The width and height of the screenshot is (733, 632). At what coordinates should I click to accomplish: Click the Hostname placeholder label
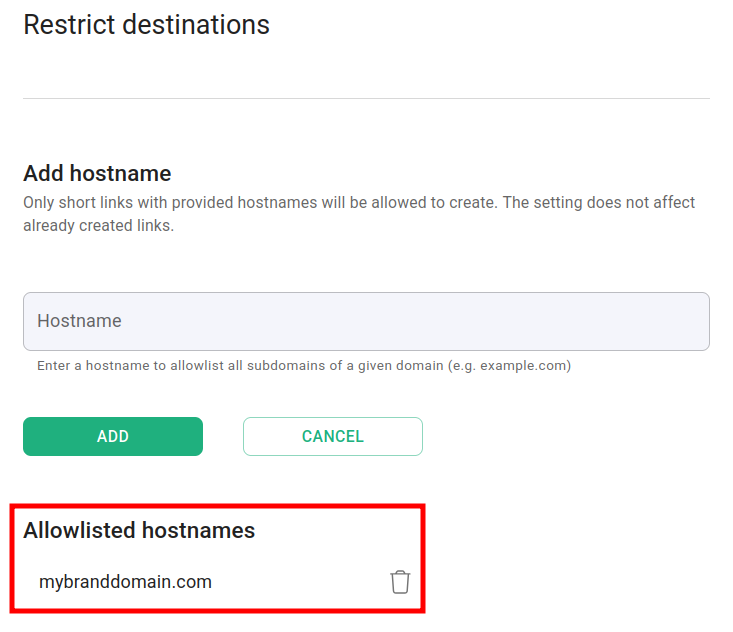tap(79, 321)
